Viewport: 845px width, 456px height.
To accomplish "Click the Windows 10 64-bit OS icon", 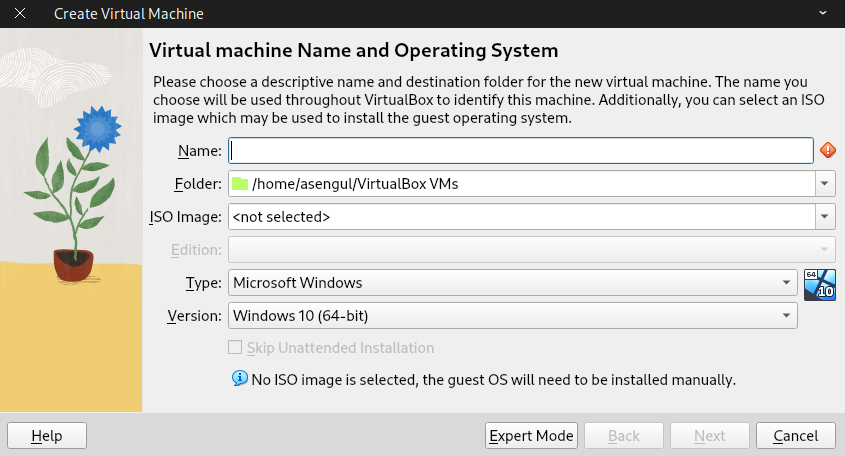I will [x=820, y=285].
